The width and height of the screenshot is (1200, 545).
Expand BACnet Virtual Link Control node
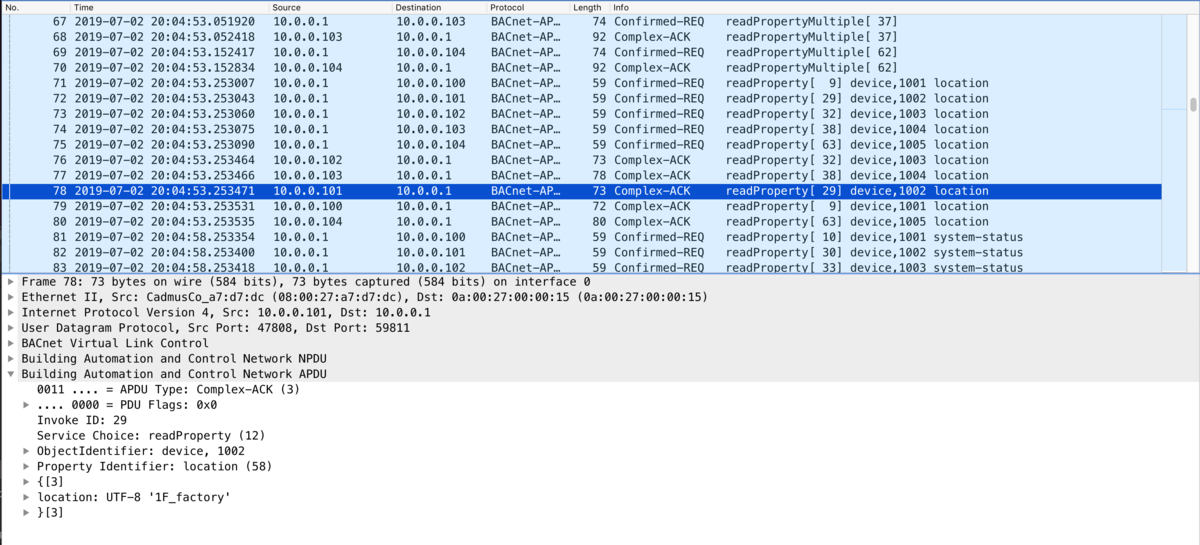[11, 343]
